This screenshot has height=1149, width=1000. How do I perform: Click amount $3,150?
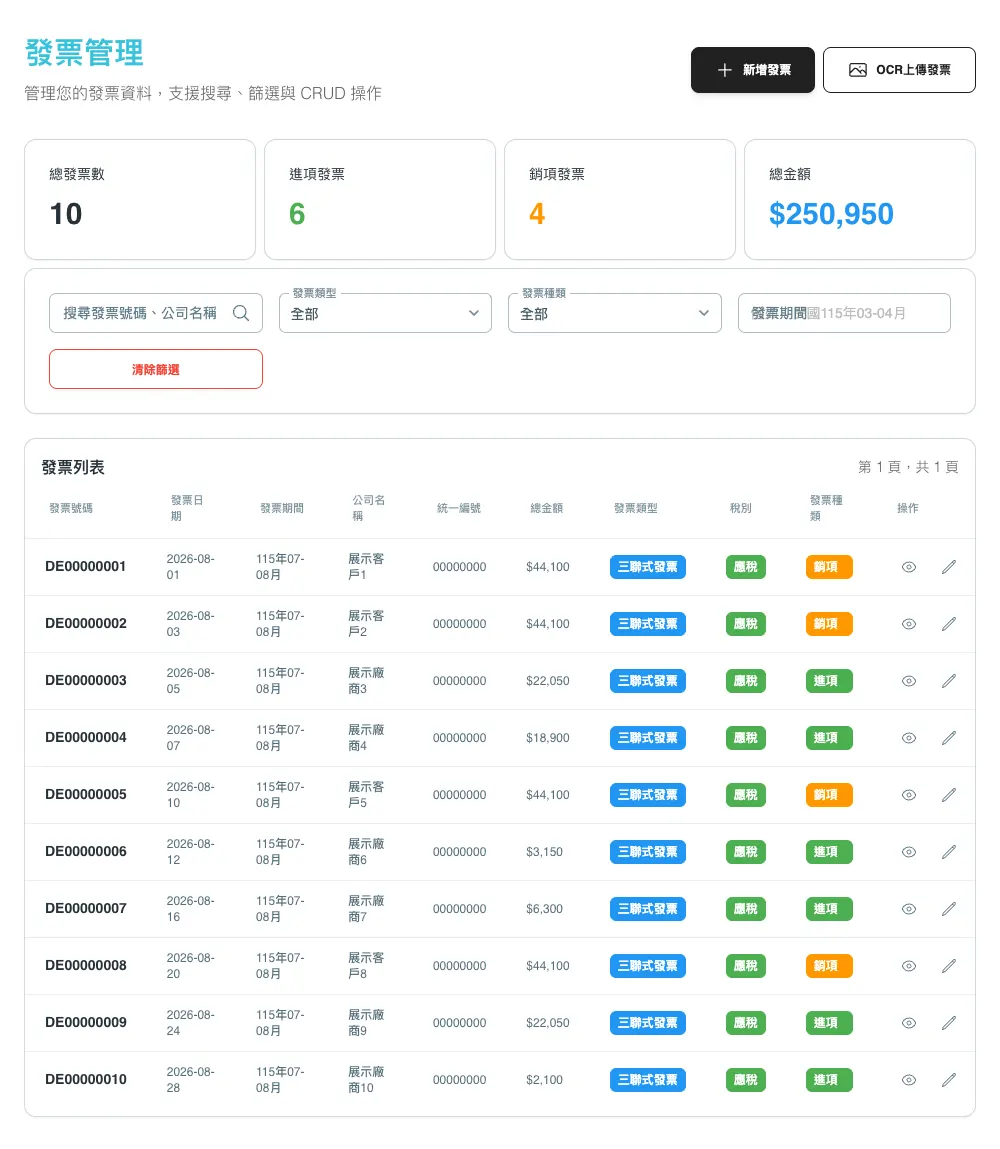point(544,852)
